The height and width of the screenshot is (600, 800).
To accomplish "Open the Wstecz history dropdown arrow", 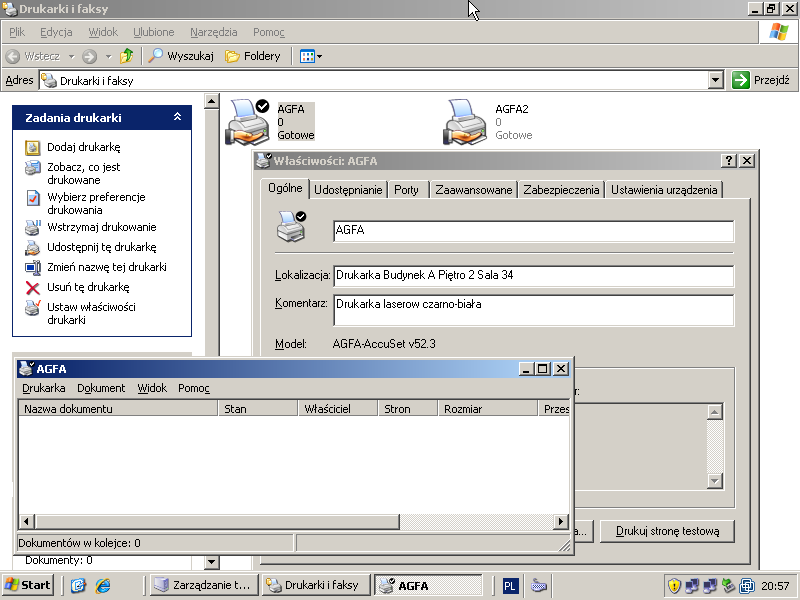I will click(71, 56).
